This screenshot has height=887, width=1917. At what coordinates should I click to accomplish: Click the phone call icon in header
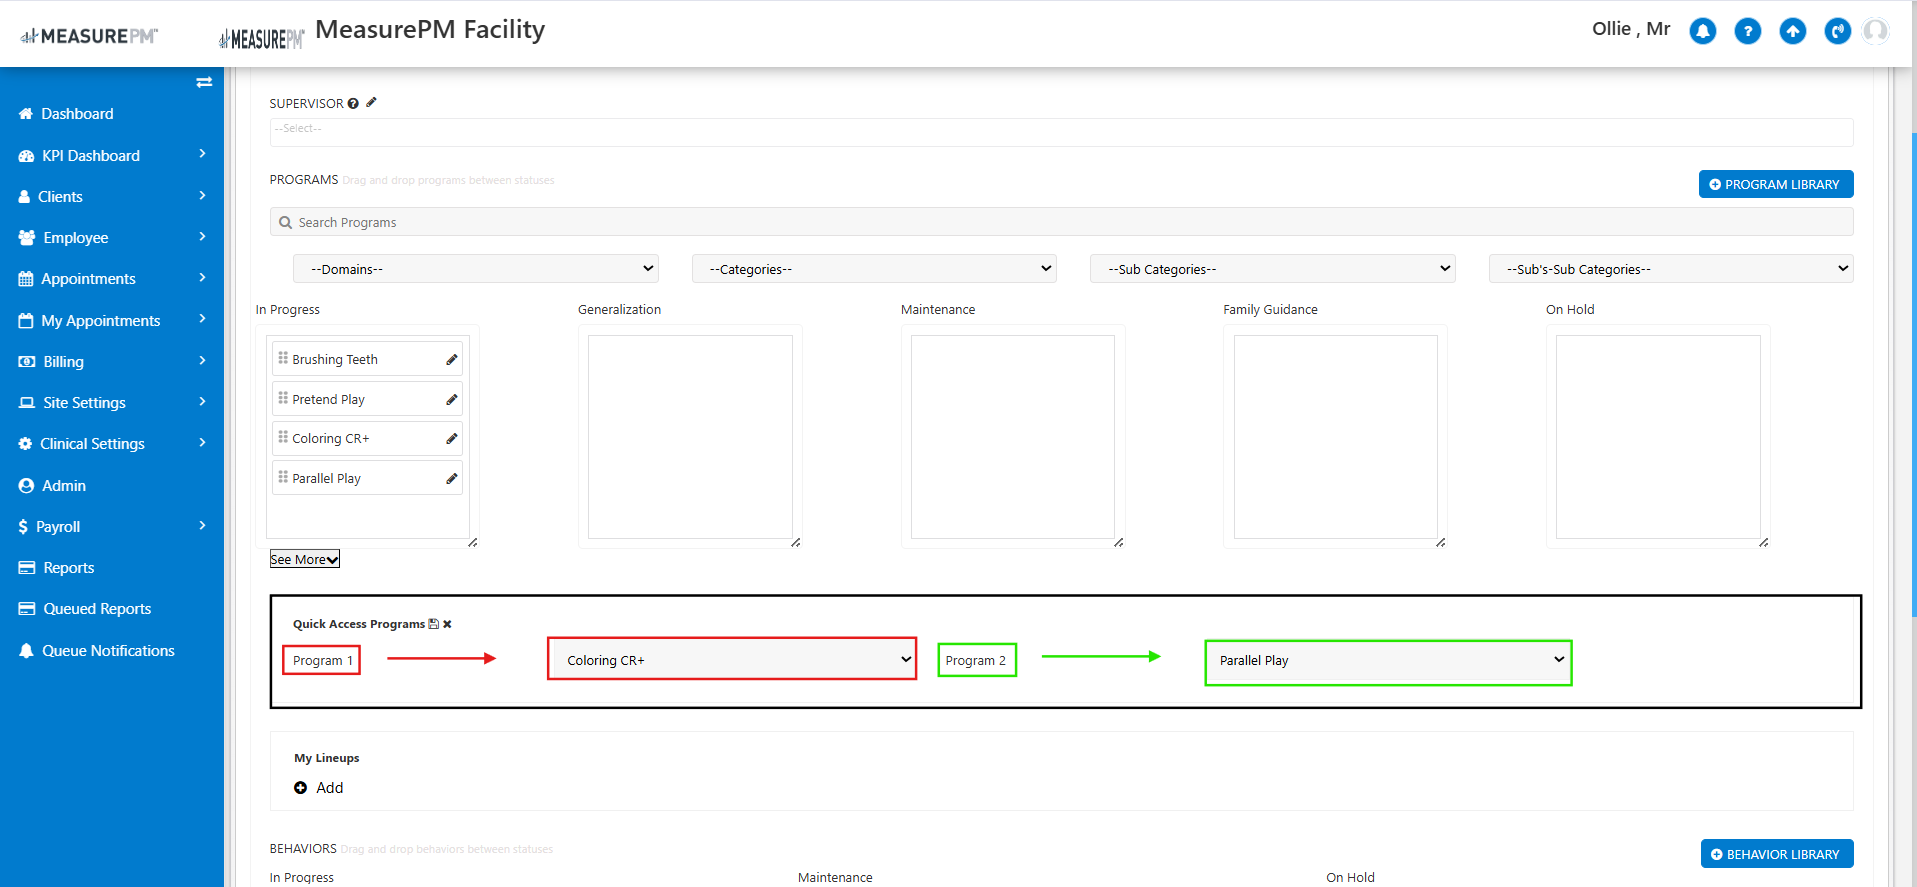point(1837,31)
